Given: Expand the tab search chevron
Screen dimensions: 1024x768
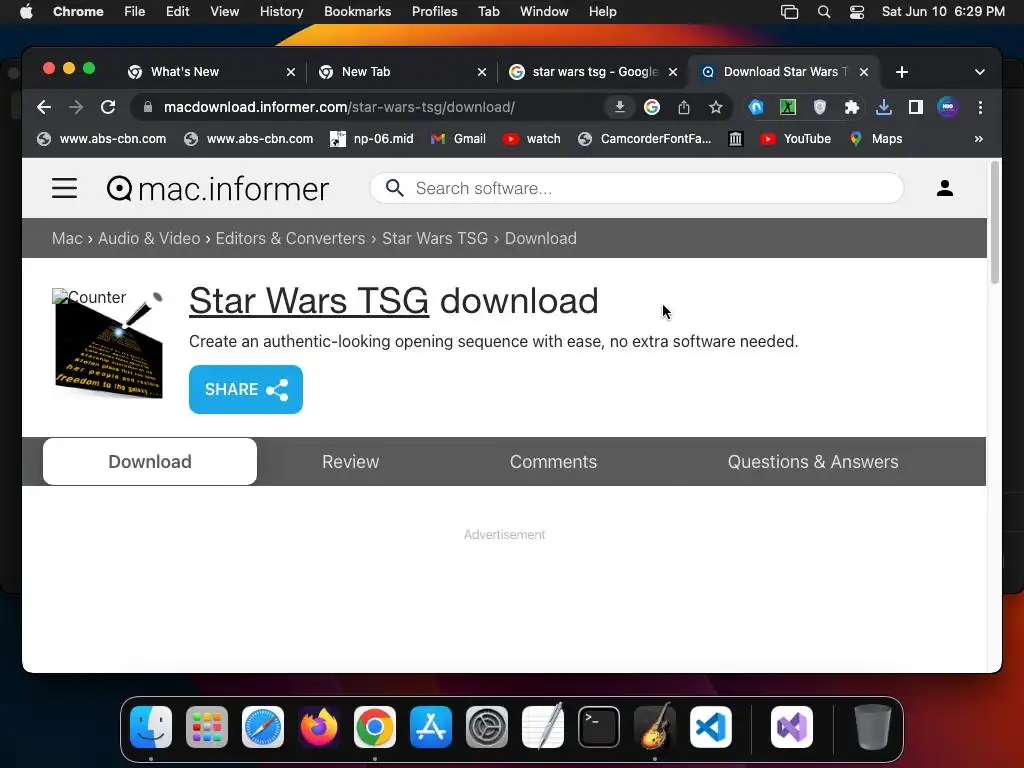Looking at the screenshot, I should [980, 72].
